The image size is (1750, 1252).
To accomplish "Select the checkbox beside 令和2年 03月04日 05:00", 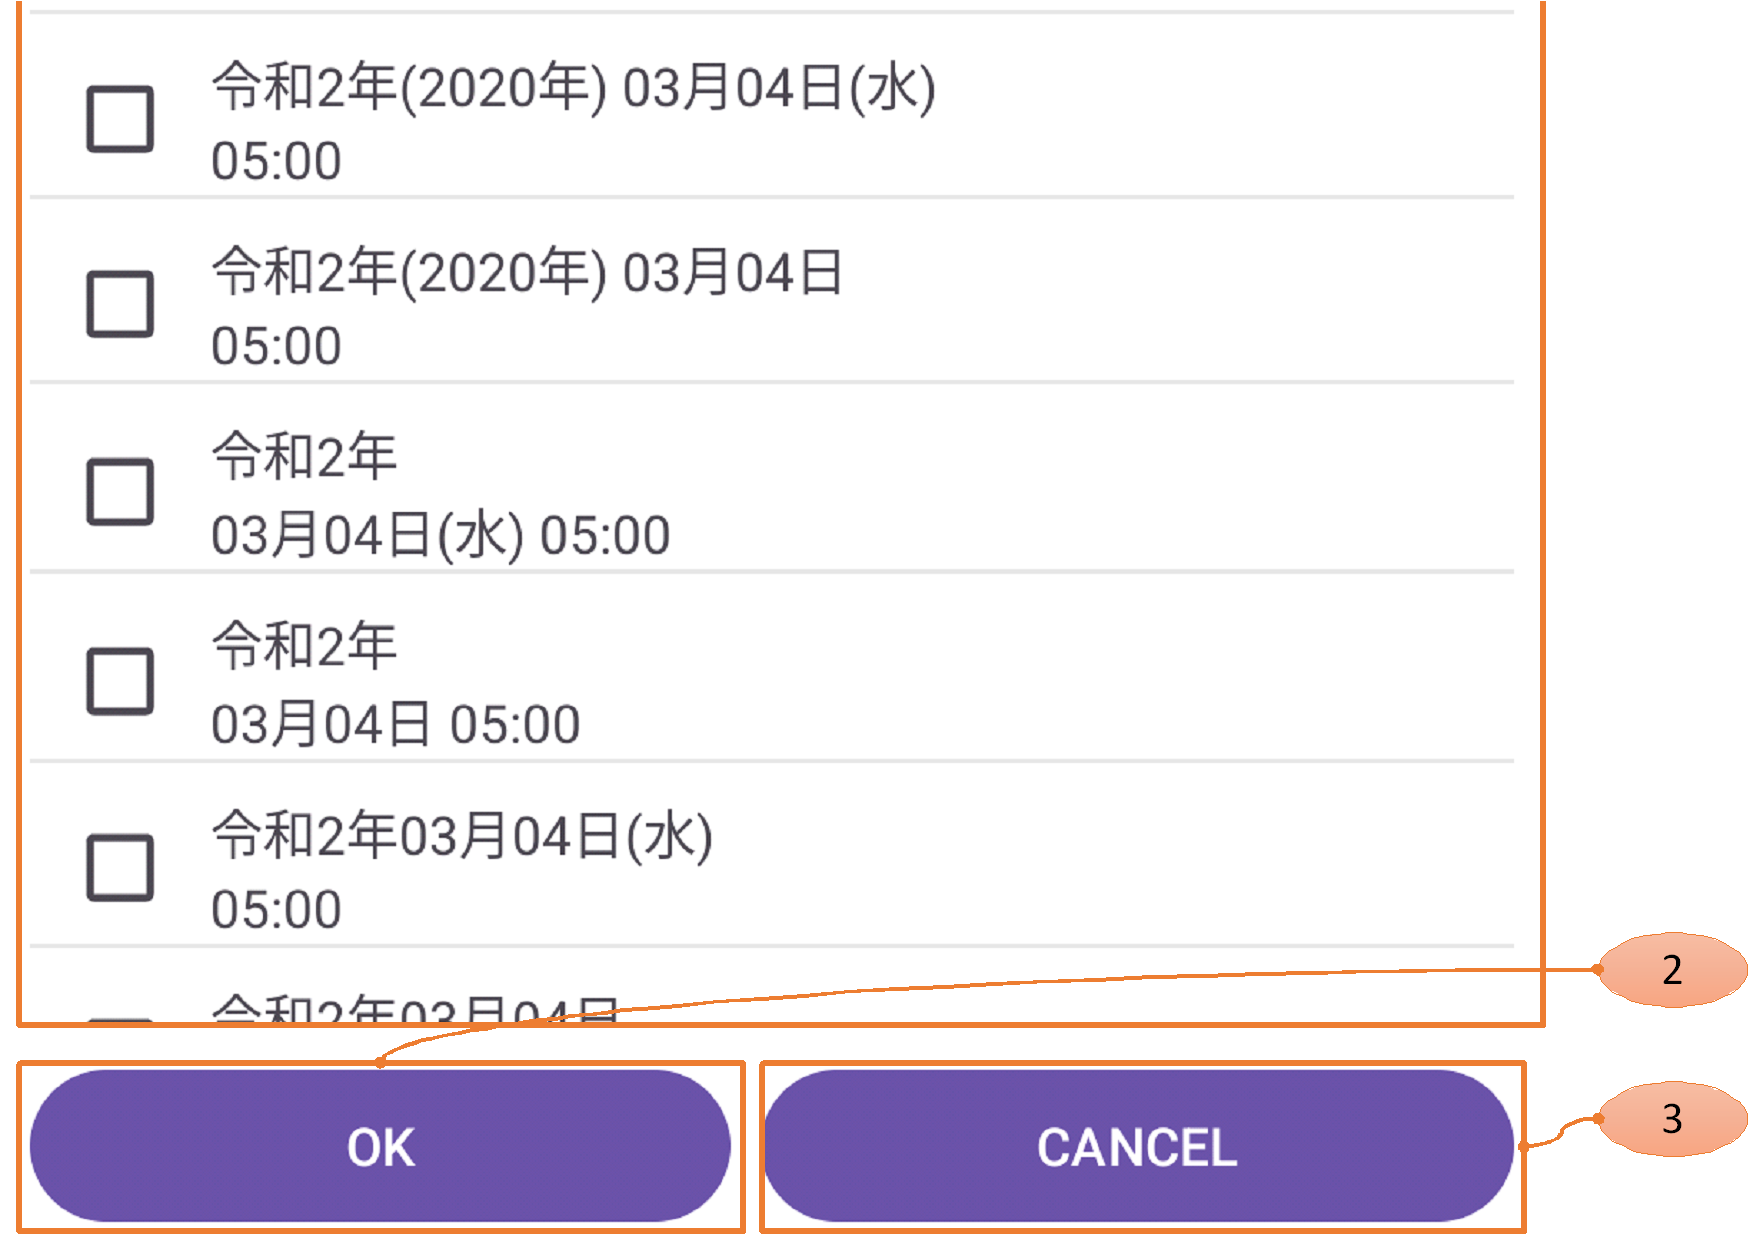I will point(120,681).
